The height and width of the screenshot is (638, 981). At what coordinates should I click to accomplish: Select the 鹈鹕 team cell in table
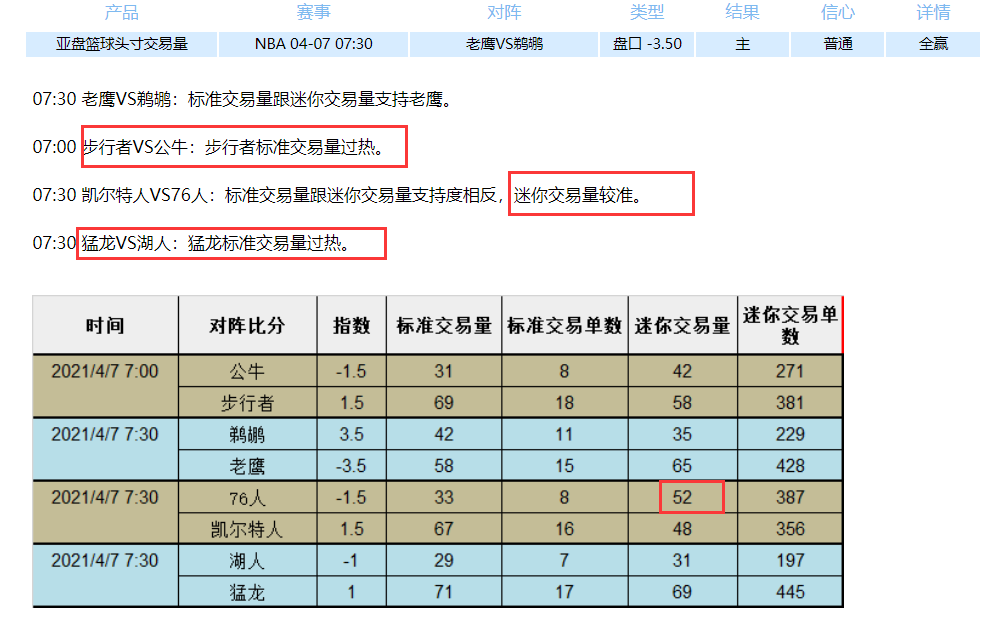pos(247,434)
